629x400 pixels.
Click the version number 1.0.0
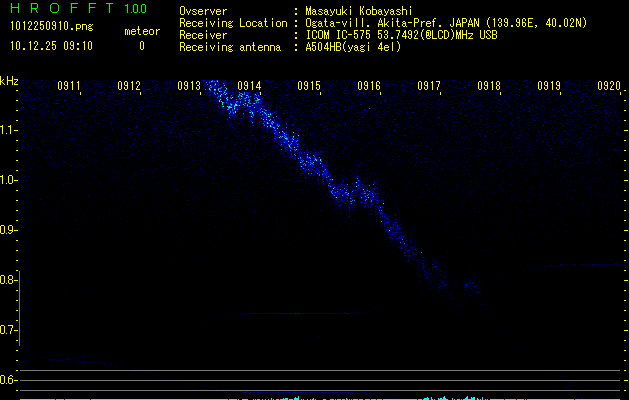136,8
